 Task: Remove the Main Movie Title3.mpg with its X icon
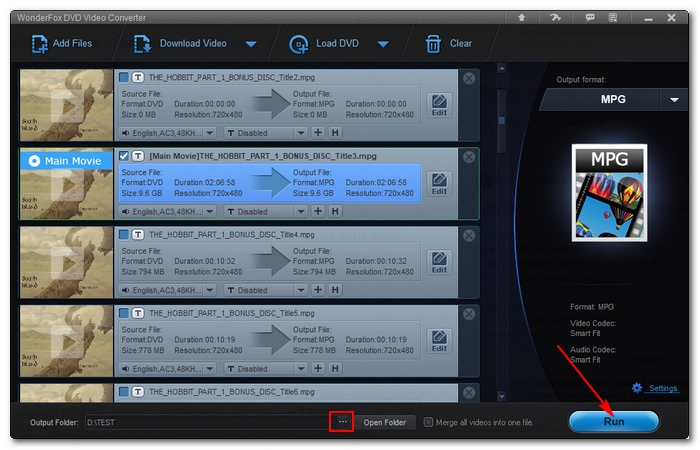coord(469,157)
